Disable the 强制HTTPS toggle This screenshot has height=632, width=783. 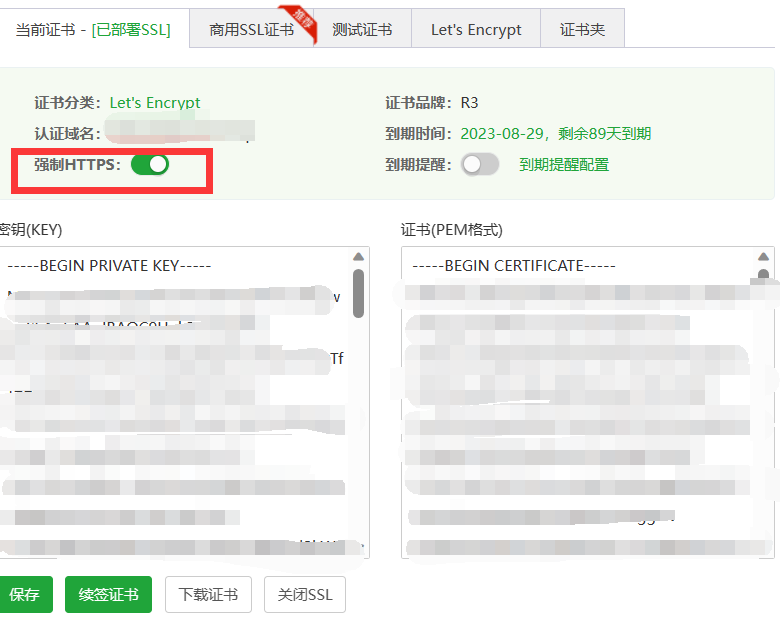[150, 164]
